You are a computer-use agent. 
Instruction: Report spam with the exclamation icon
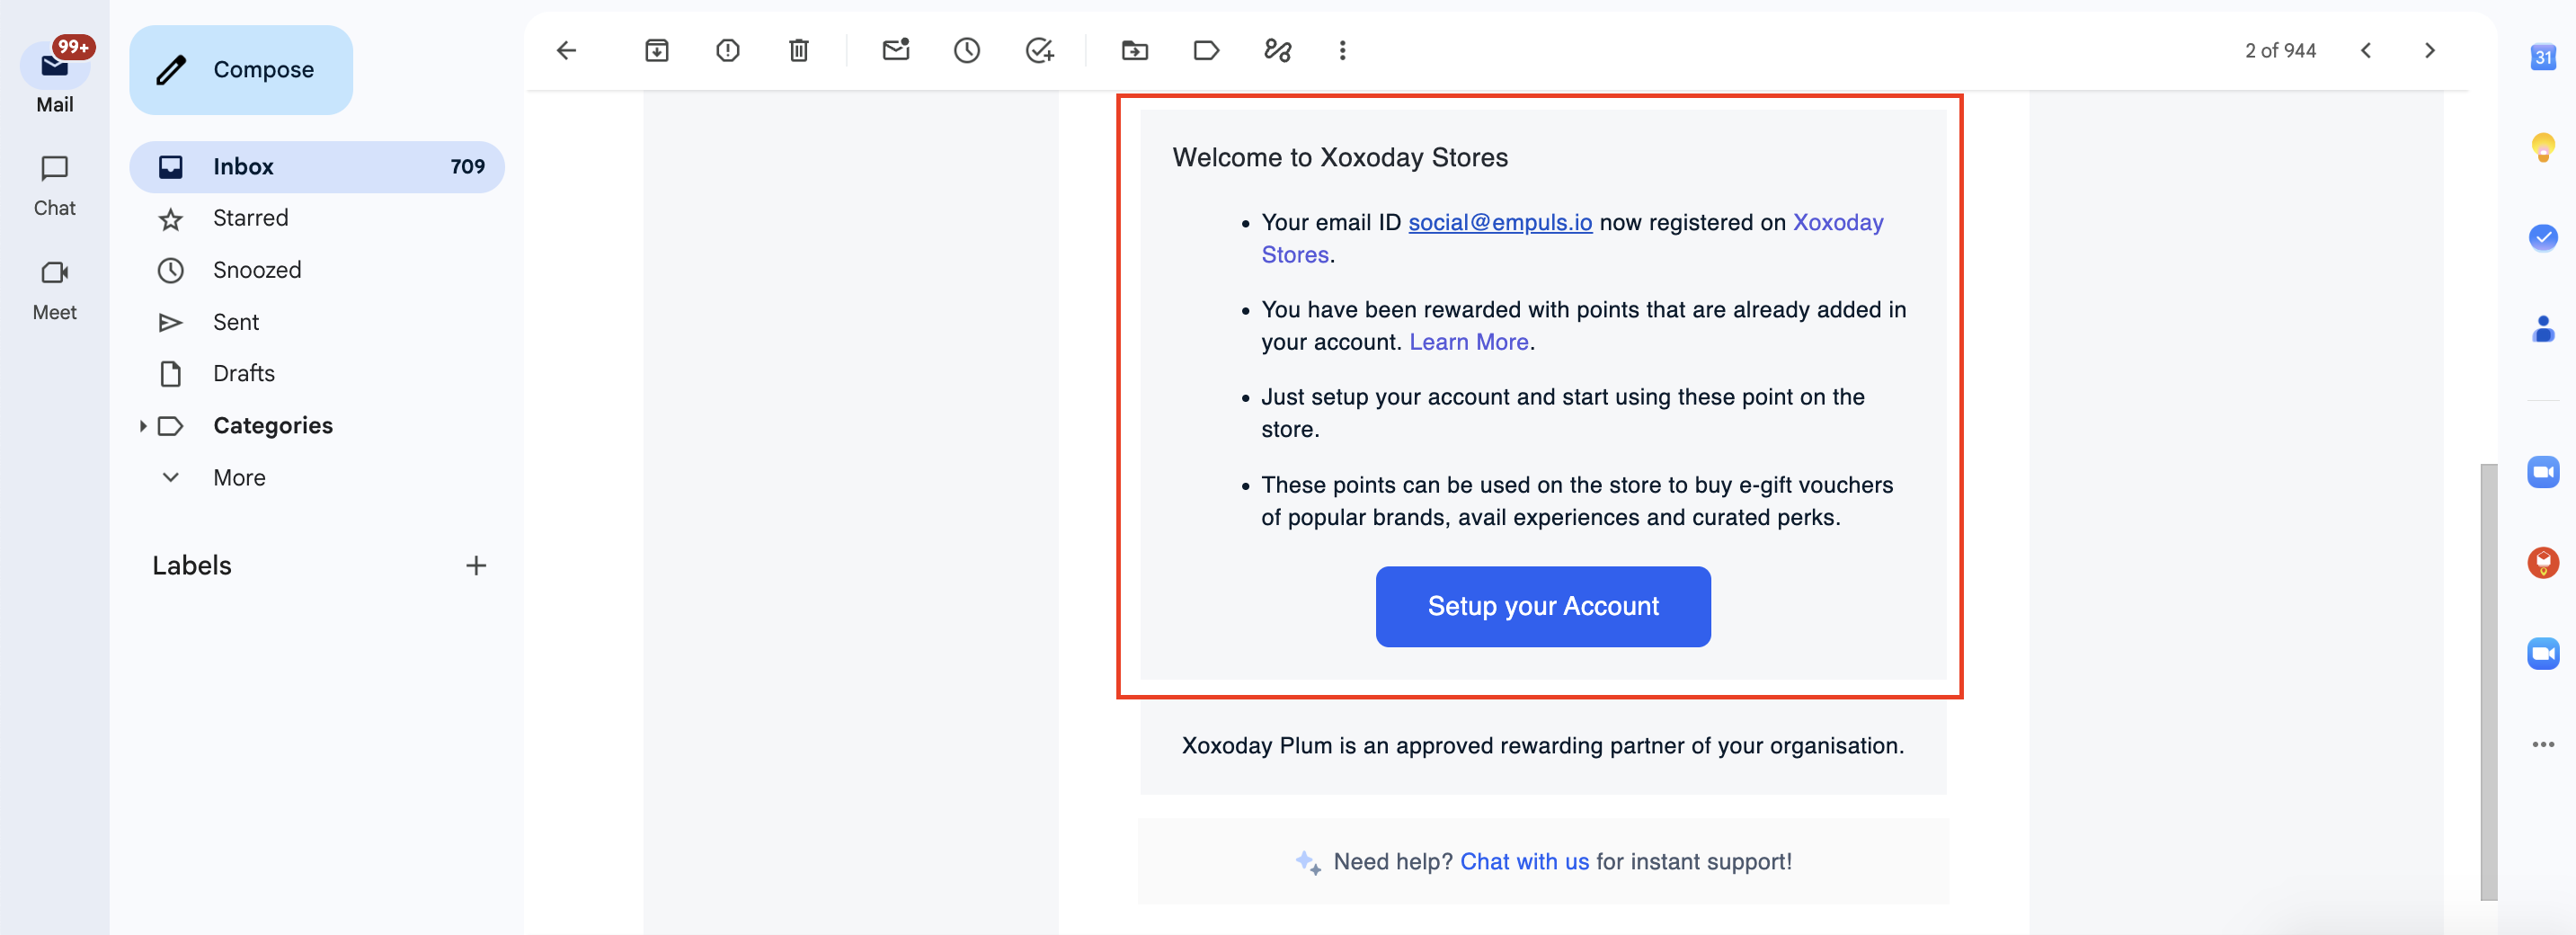(728, 50)
